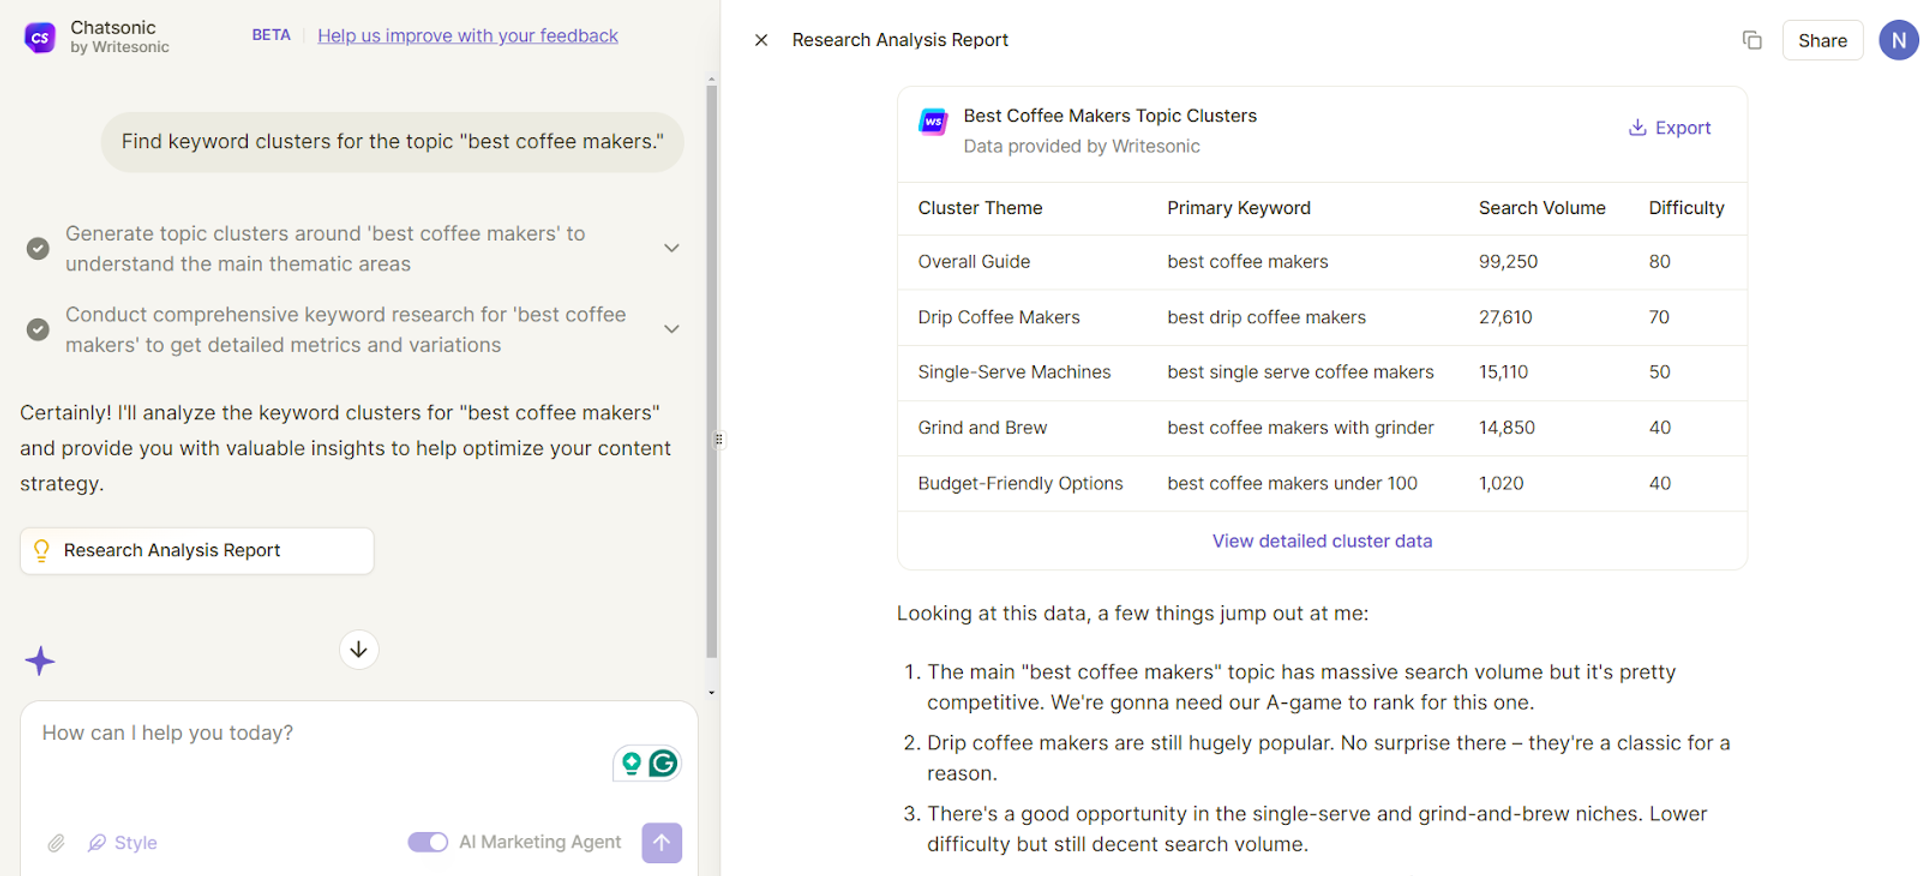
Task: Click keyword 'best drip coffee makers'
Action: 1266,317
